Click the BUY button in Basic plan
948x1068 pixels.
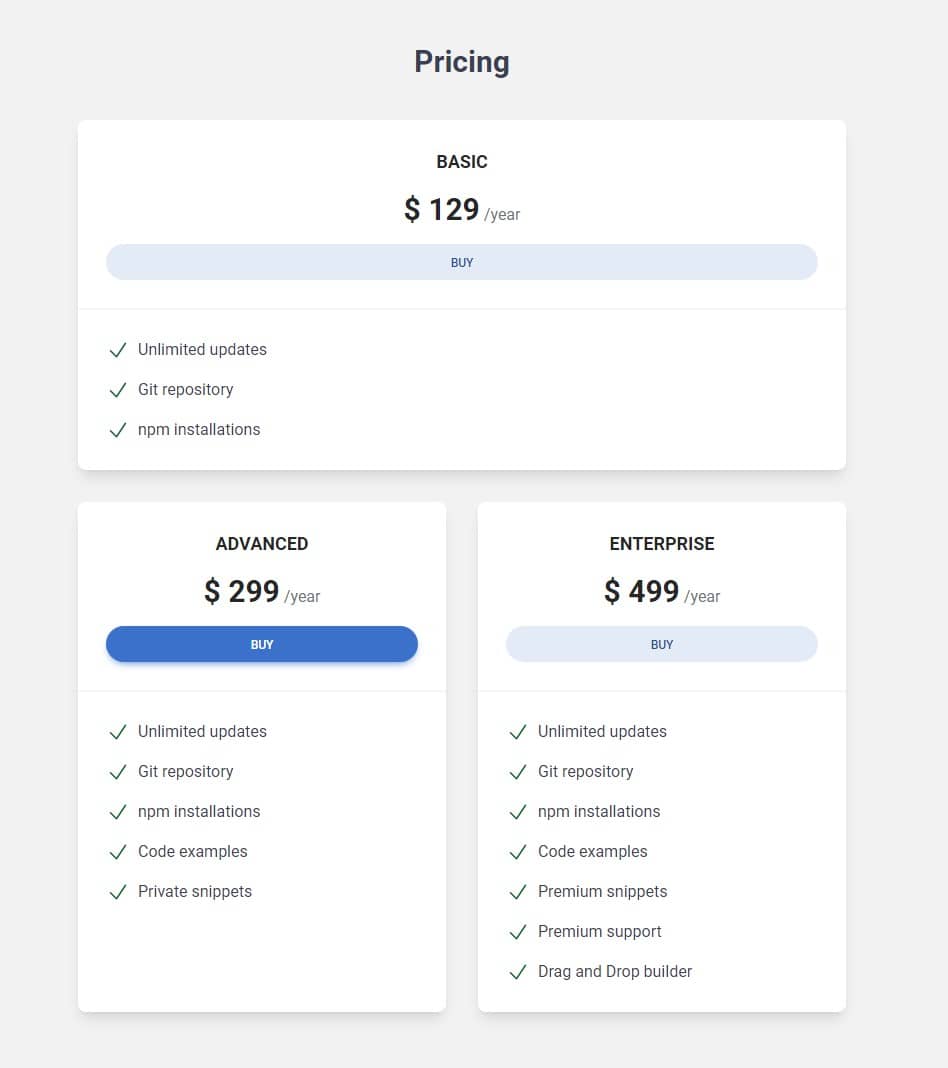(462, 262)
